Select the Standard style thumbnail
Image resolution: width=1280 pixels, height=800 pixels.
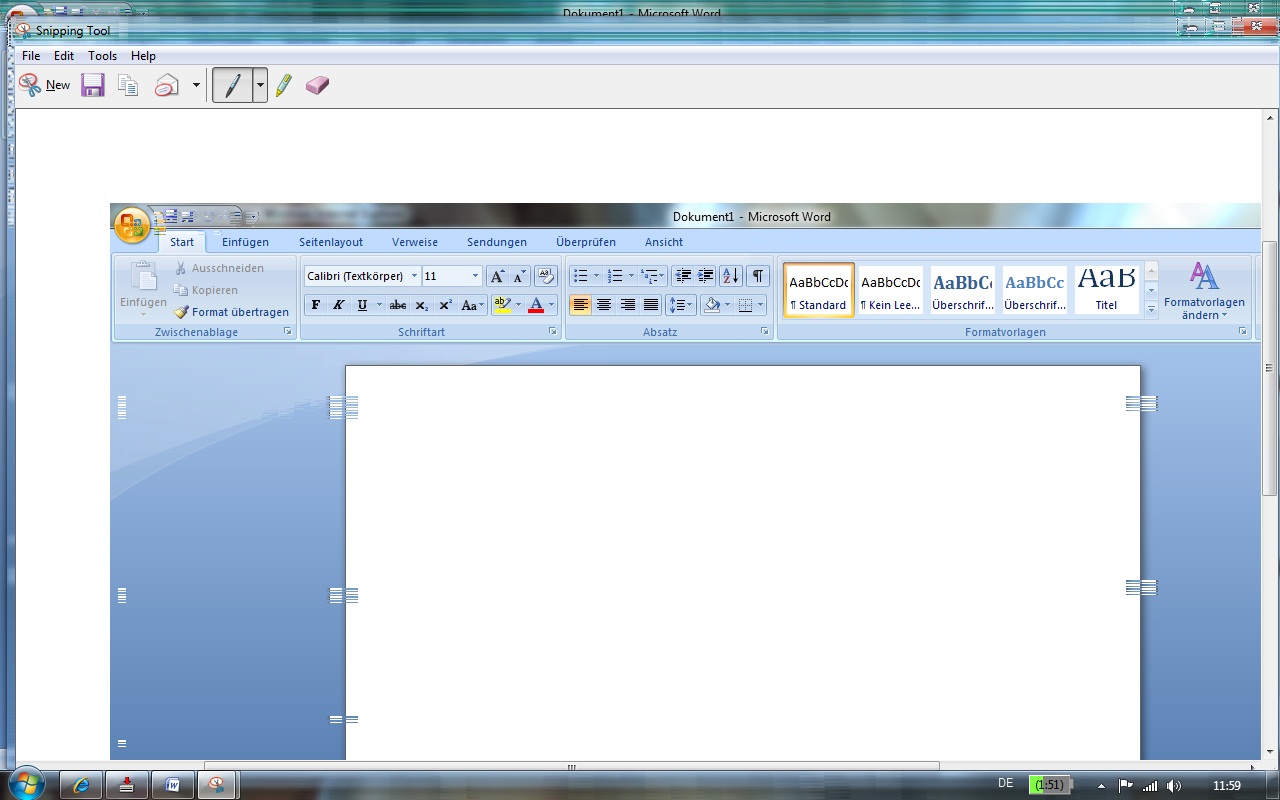click(819, 290)
